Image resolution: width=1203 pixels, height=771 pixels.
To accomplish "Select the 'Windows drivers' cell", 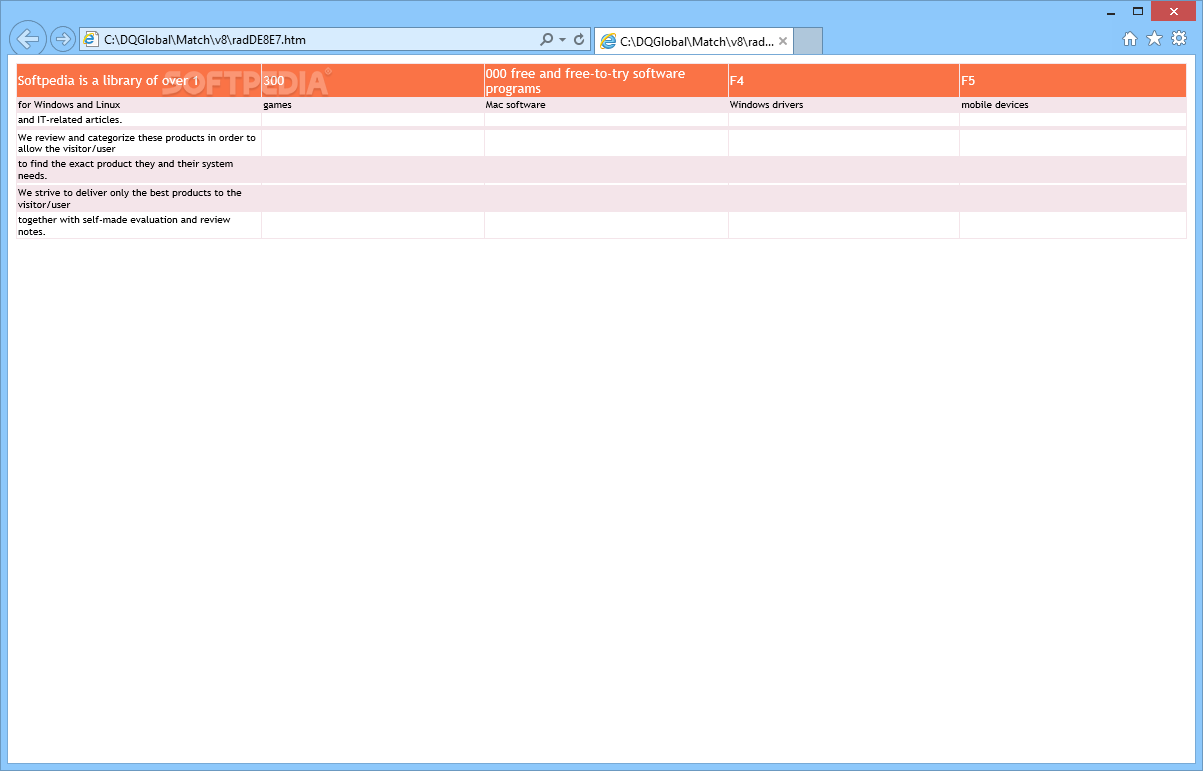I will tap(844, 105).
